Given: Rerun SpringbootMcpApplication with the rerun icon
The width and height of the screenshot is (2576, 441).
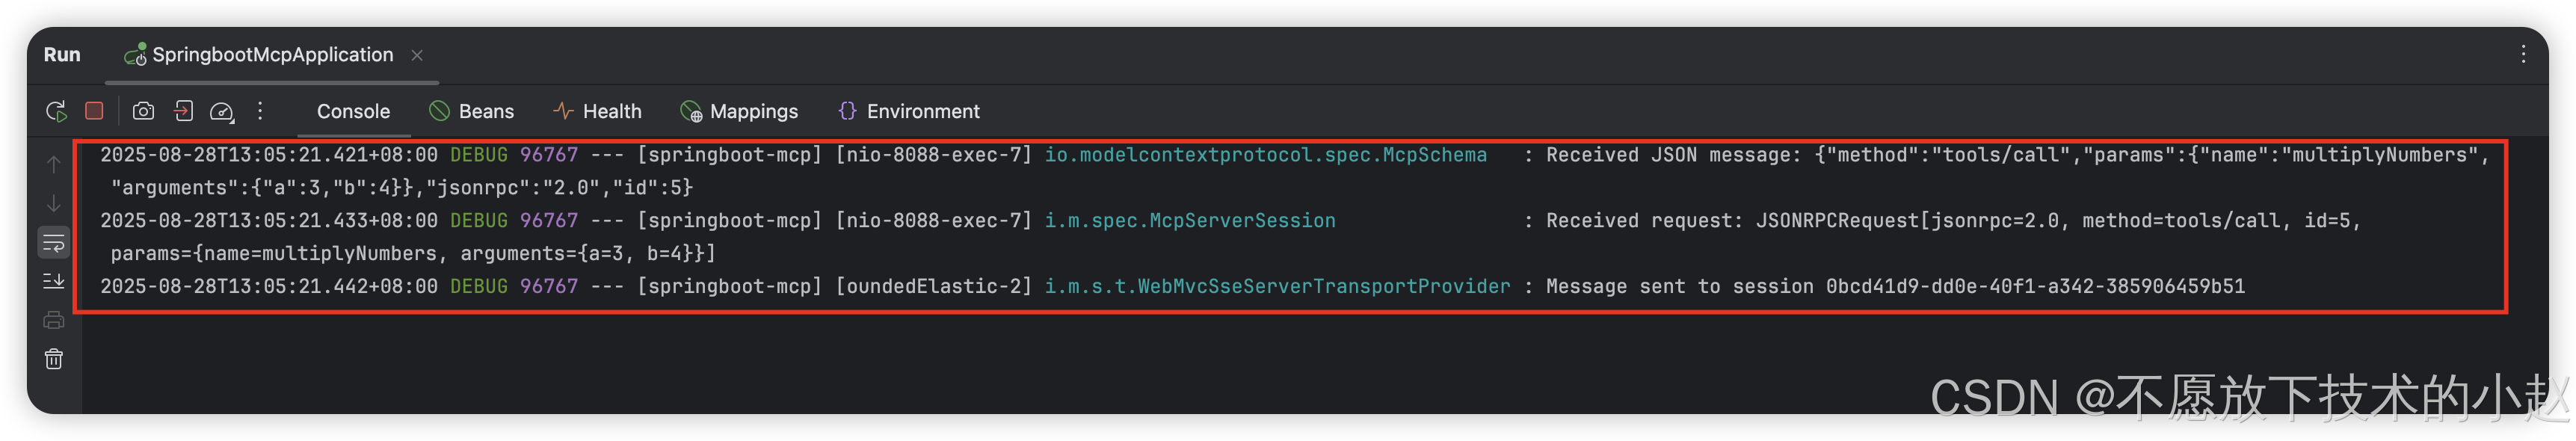Looking at the screenshot, I should click(x=56, y=111).
